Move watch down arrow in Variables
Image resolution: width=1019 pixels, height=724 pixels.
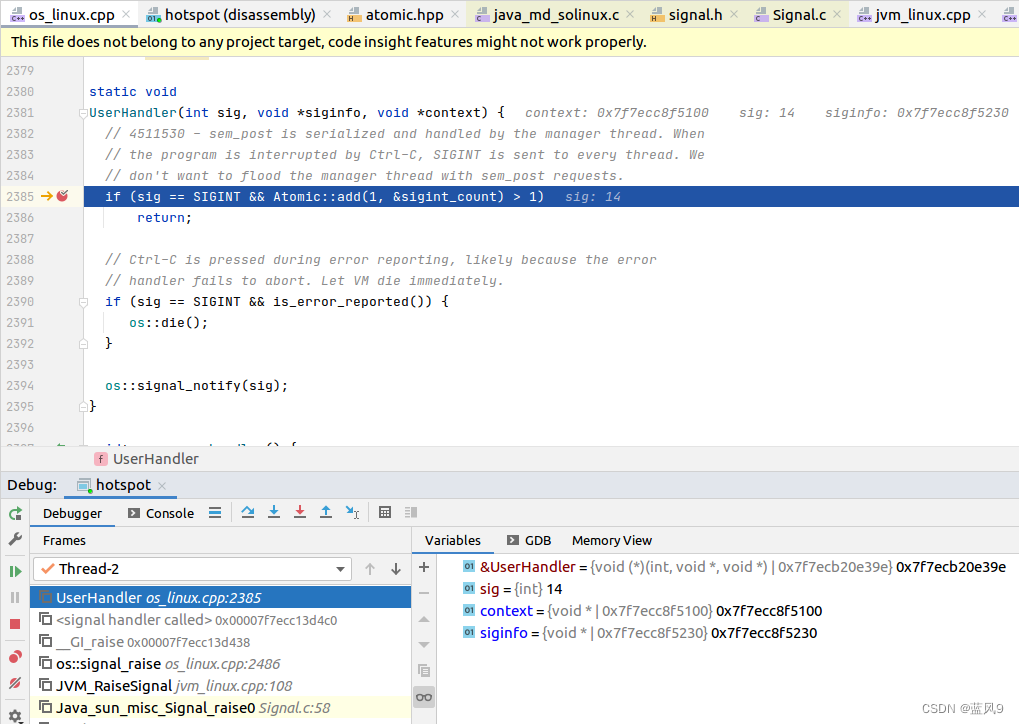pyautogui.click(x=424, y=645)
